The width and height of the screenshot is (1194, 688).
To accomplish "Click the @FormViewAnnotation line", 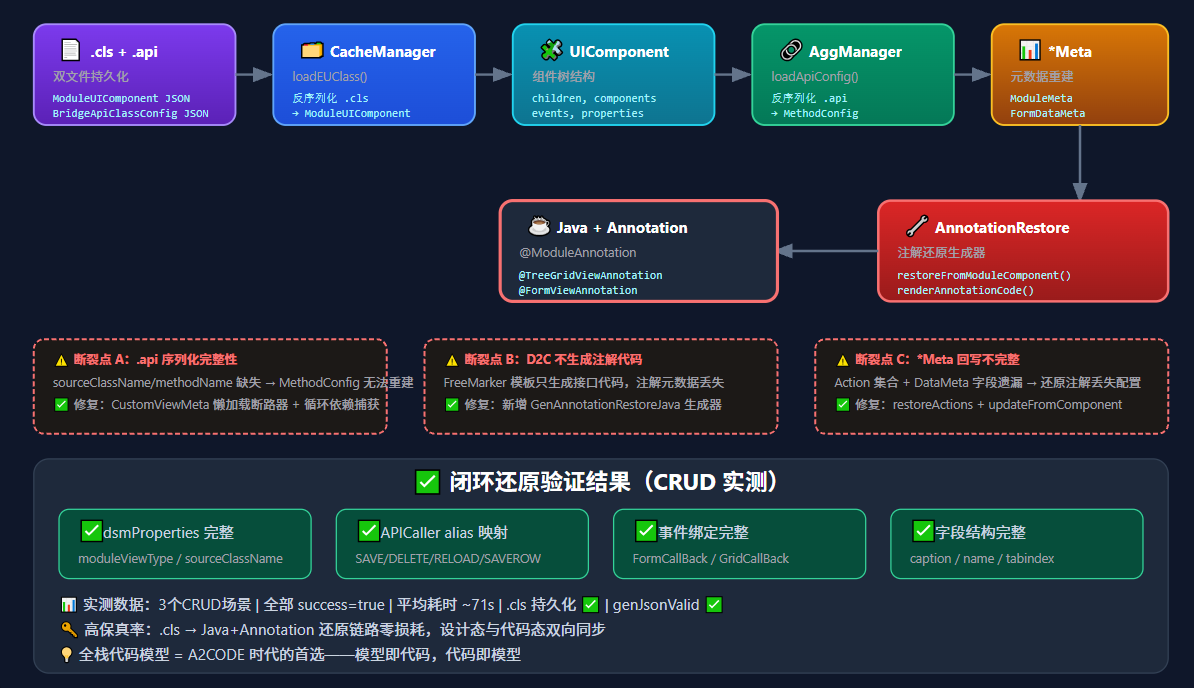I will 579,291.
